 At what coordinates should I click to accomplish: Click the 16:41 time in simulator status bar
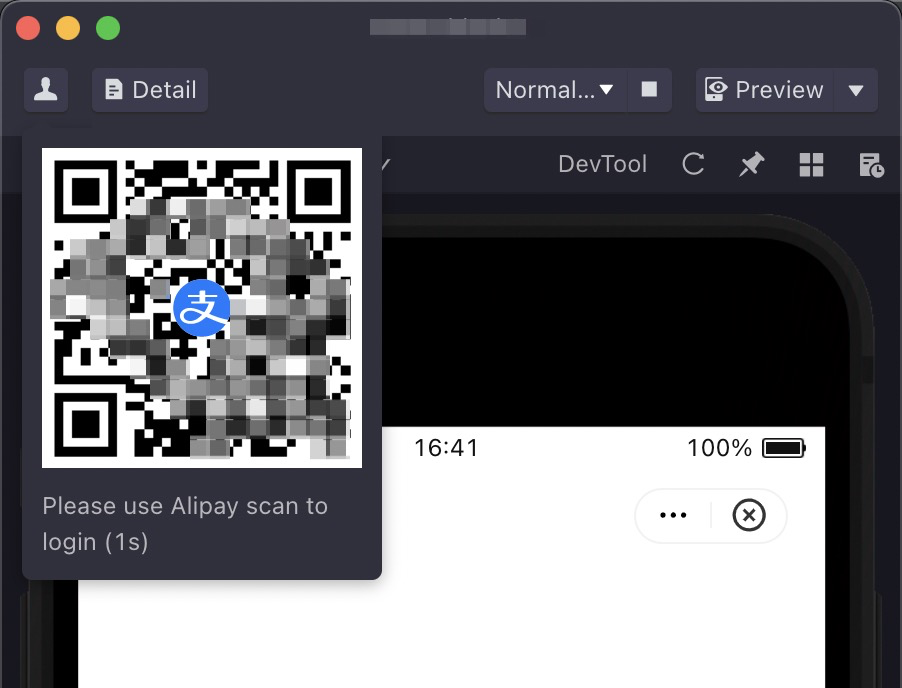tap(446, 448)
